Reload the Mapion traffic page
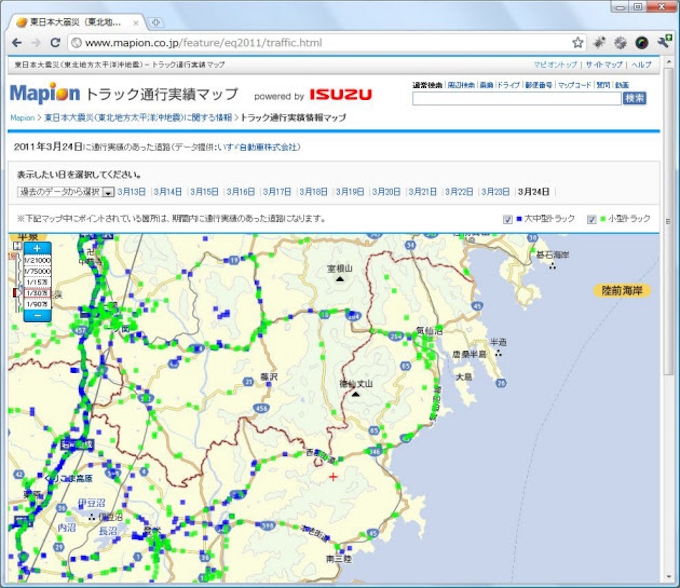The width and height of the screenshot is (680, 588). [55, 42]
